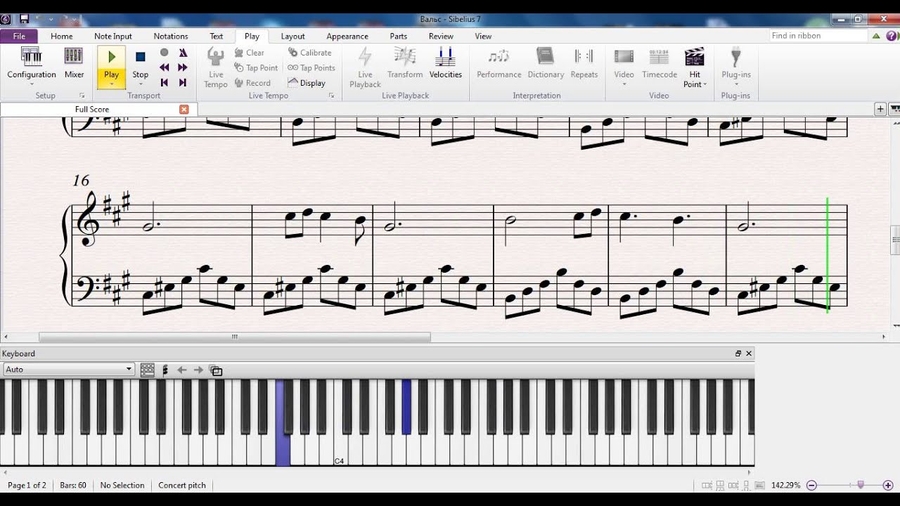Close the Full Score tab
The image size is (900, 506).
[x=184, y=109]
